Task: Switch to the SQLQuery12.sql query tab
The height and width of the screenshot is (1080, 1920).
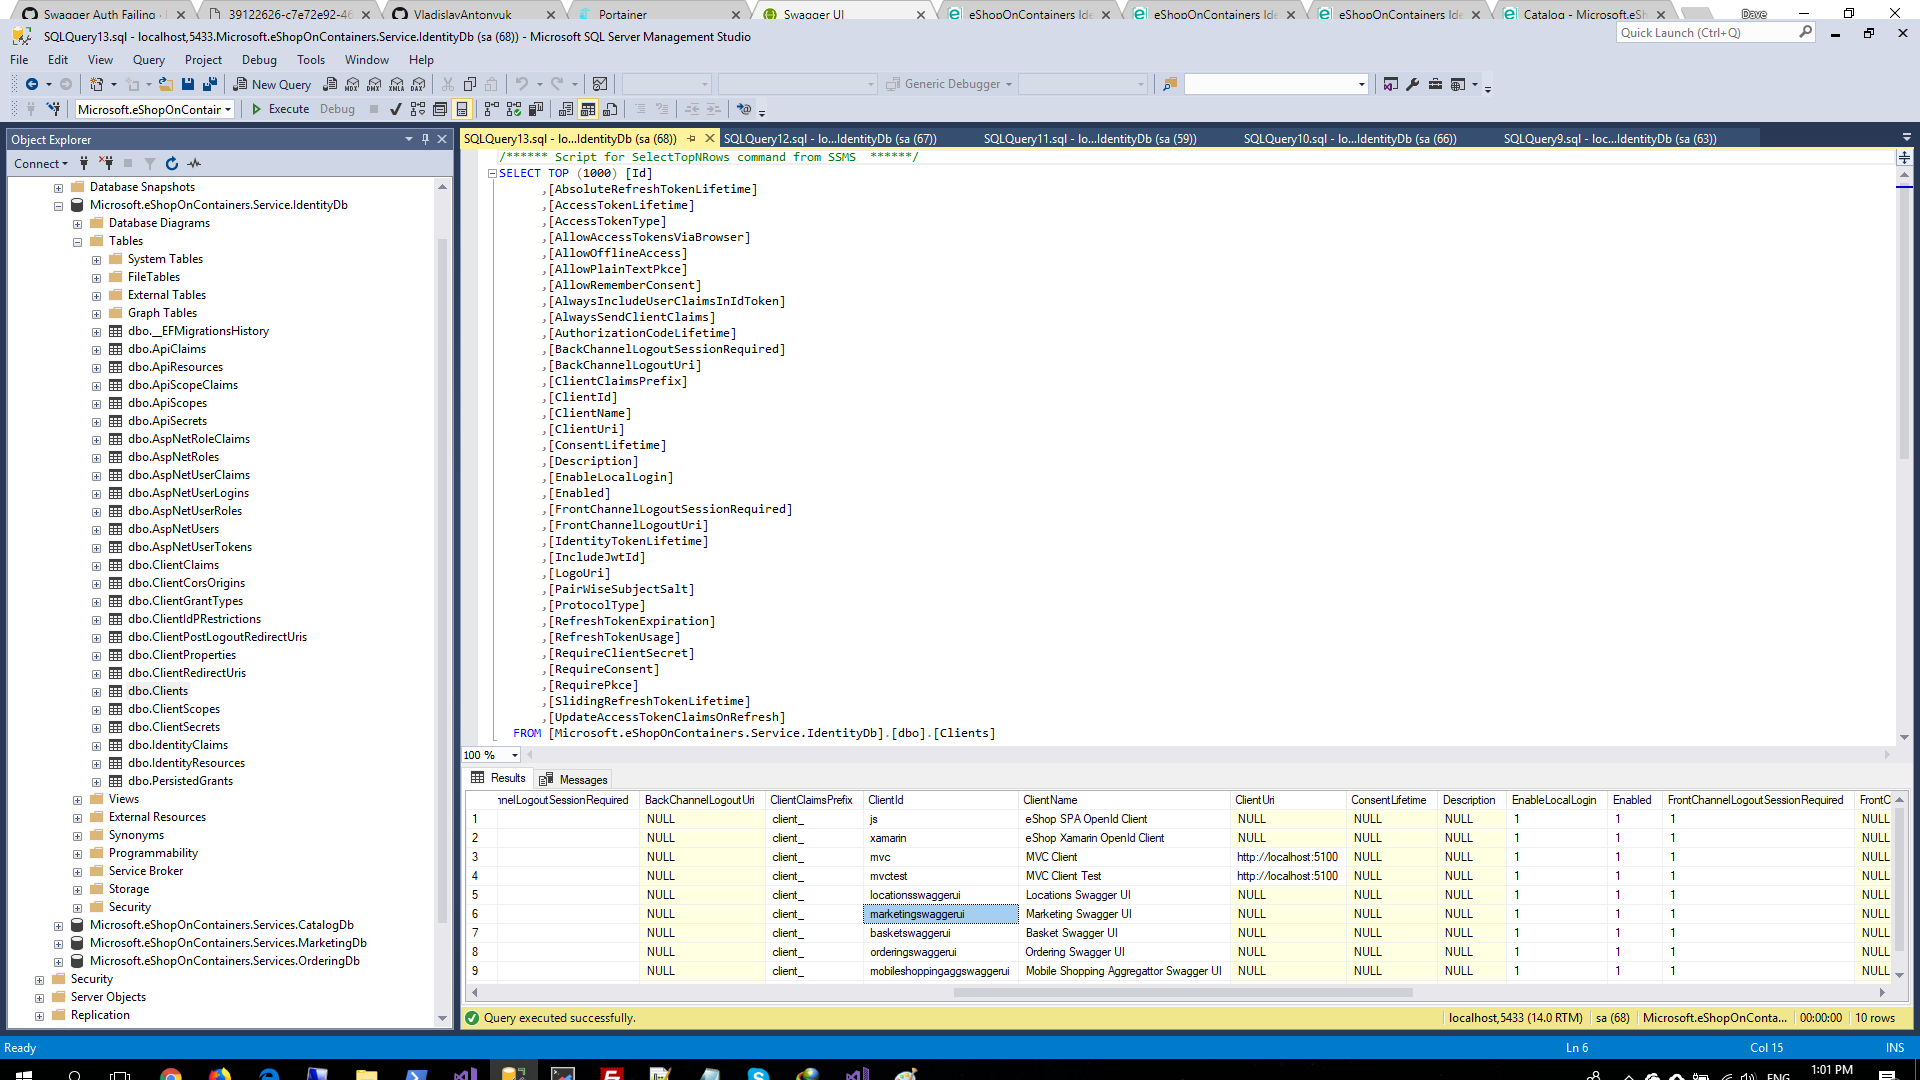Action: (830, 138)
